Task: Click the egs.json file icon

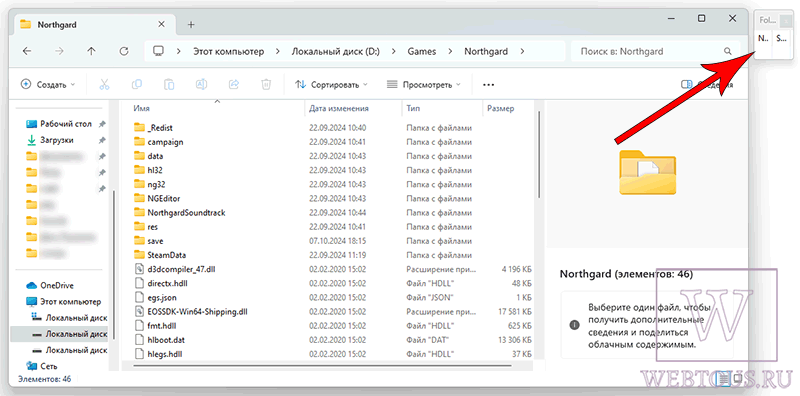Action: tap(139, 297)
